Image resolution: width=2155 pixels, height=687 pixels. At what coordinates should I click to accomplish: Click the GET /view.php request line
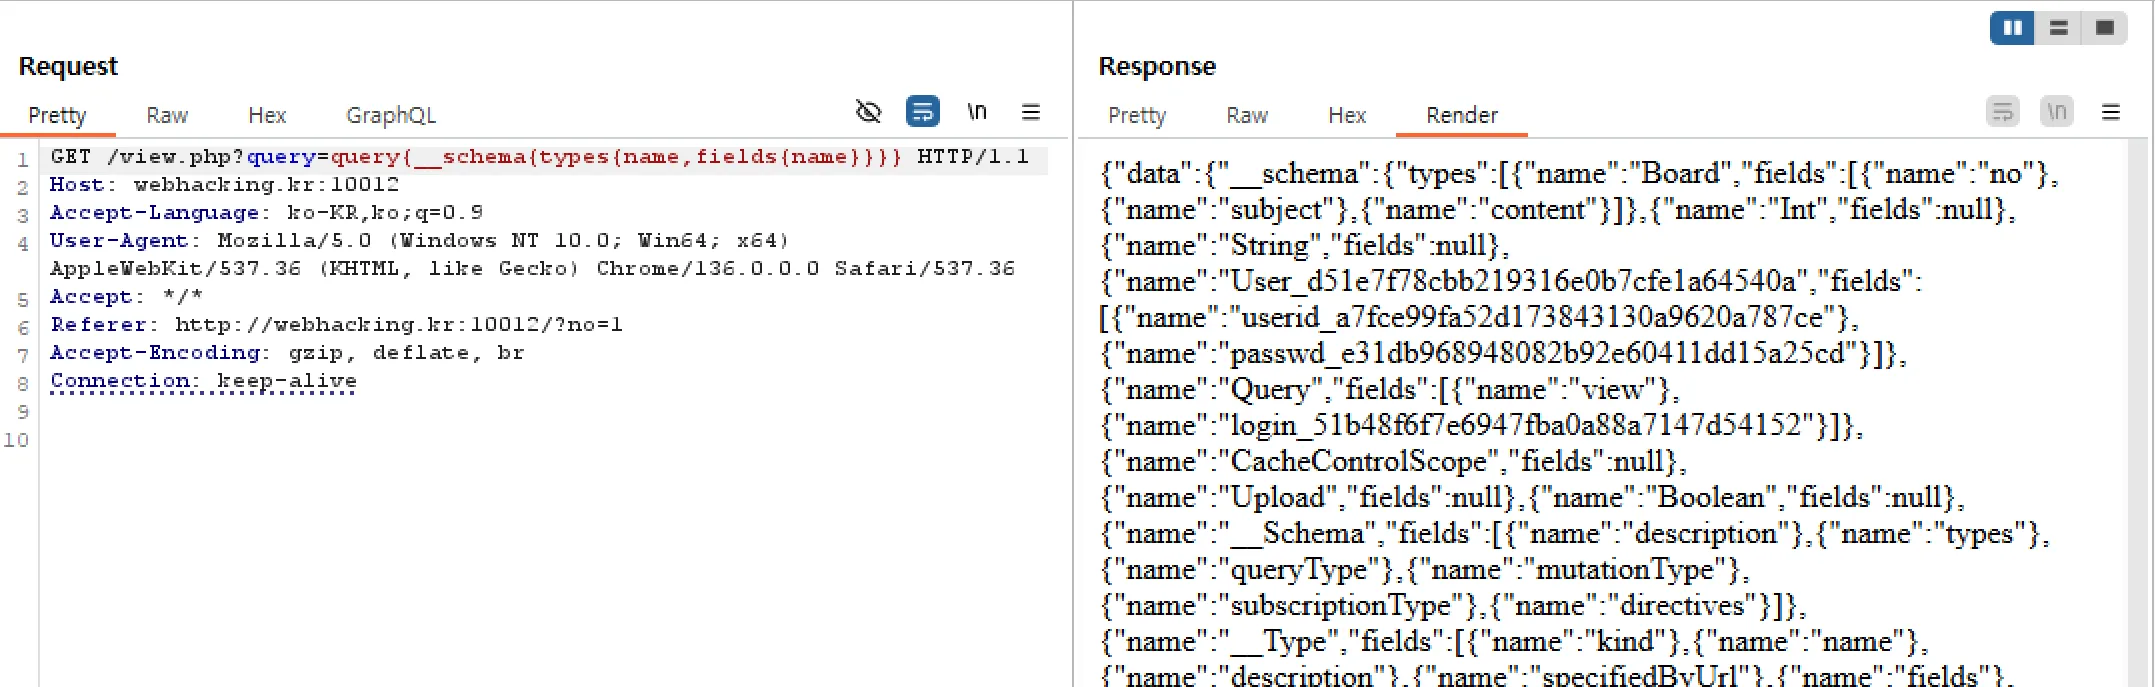[x=540, y=157]
